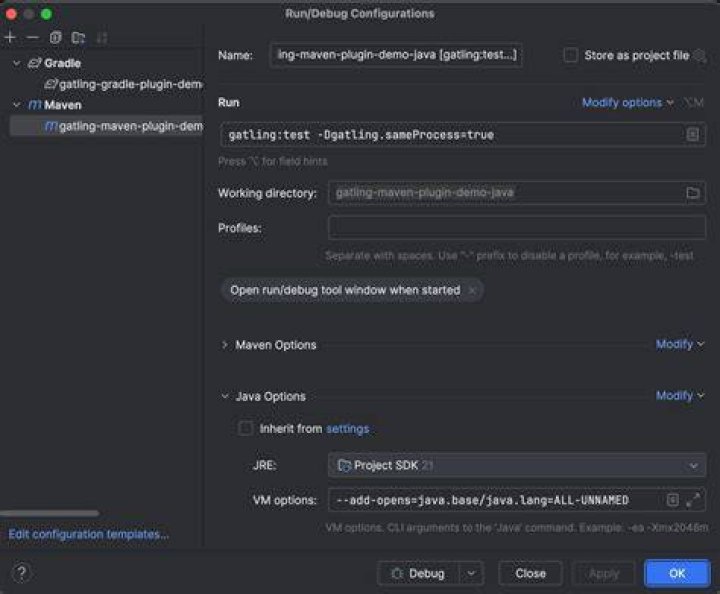
Task: Insert macros in VM options
Action: click(x=672, y=500)
